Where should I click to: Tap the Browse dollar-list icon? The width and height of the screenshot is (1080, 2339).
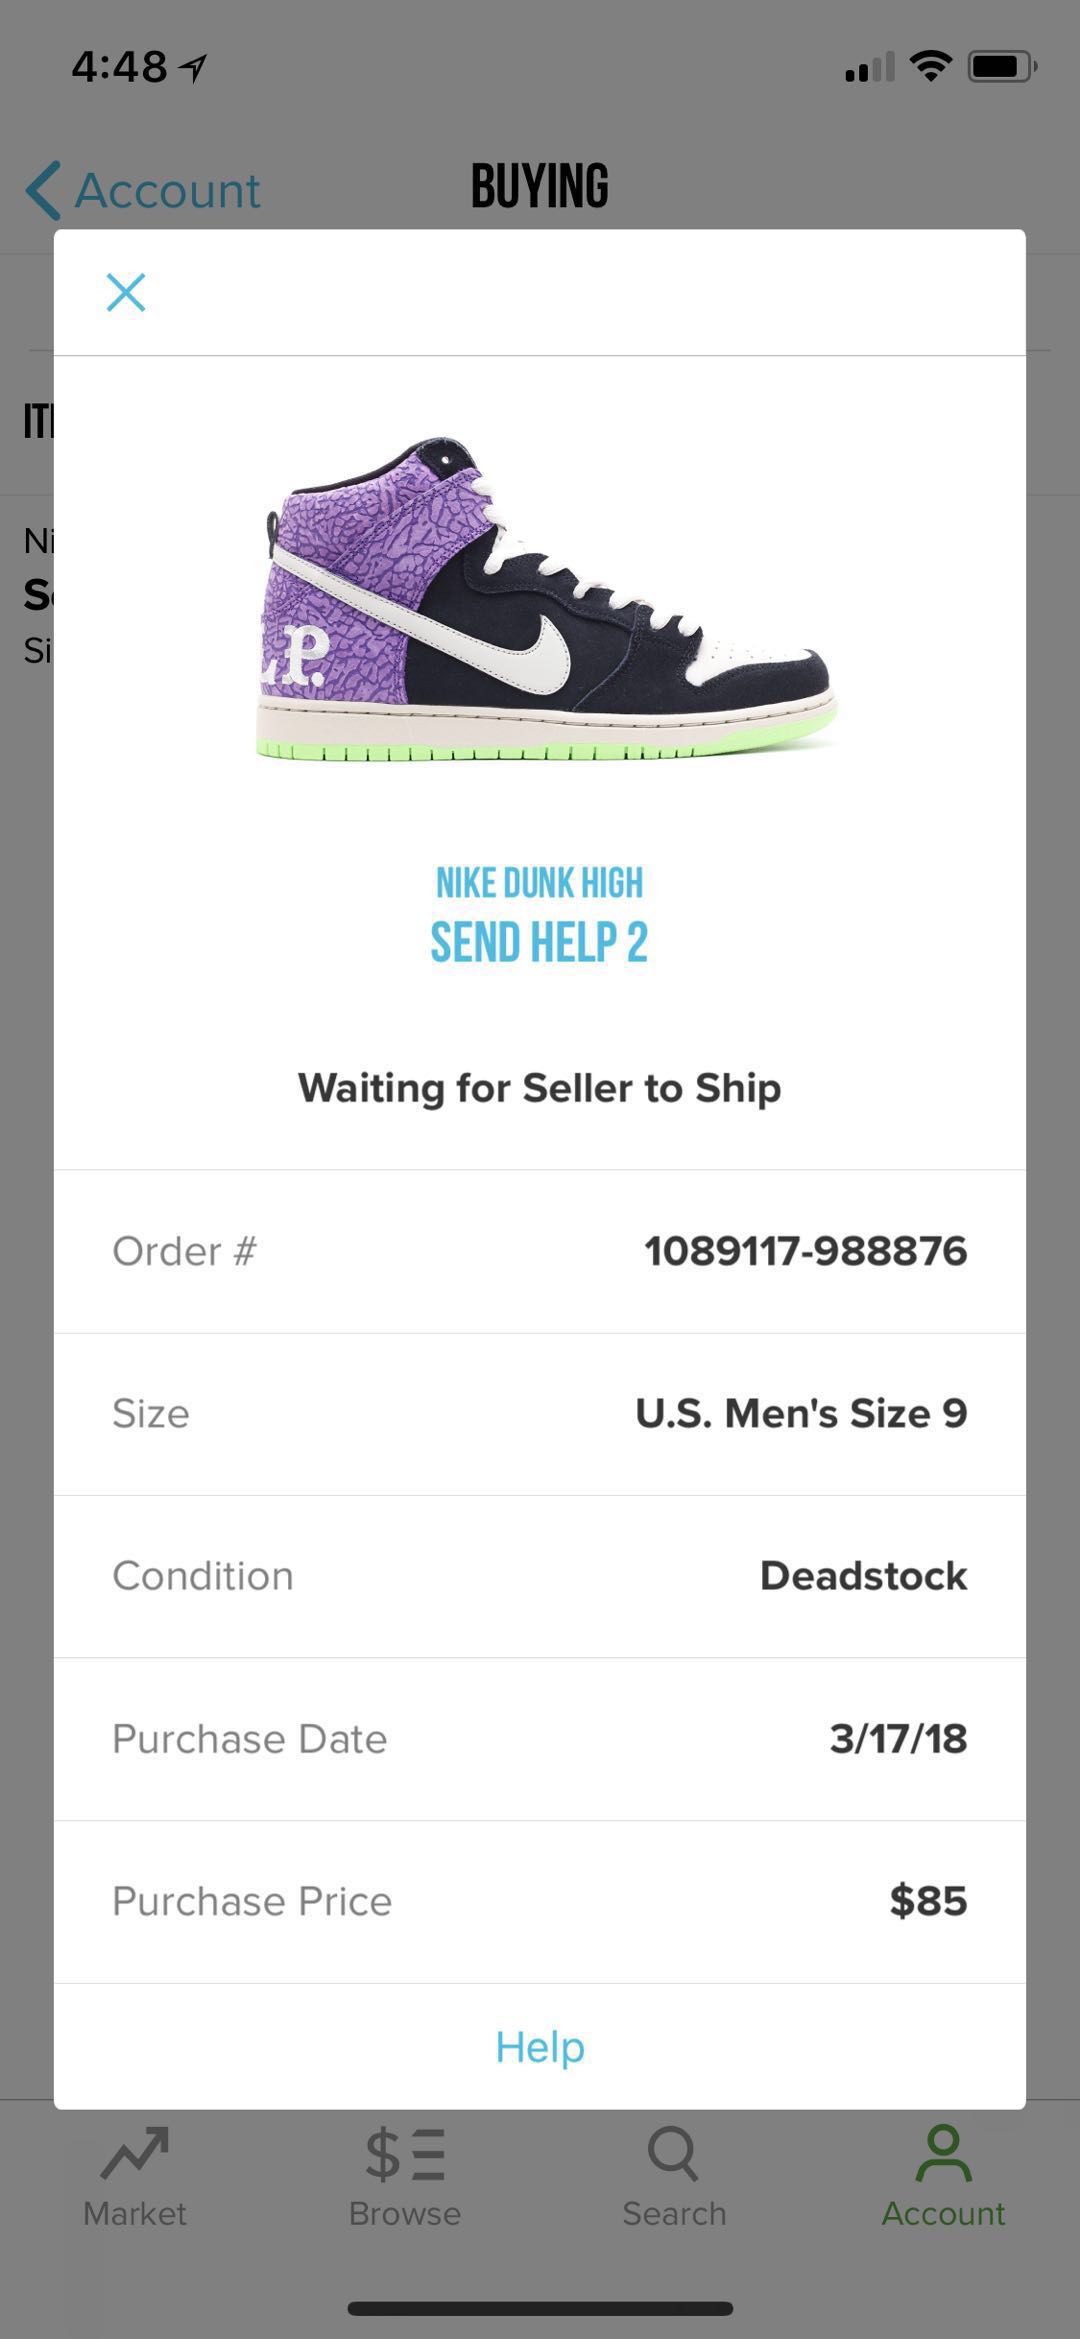[405, 2152]
